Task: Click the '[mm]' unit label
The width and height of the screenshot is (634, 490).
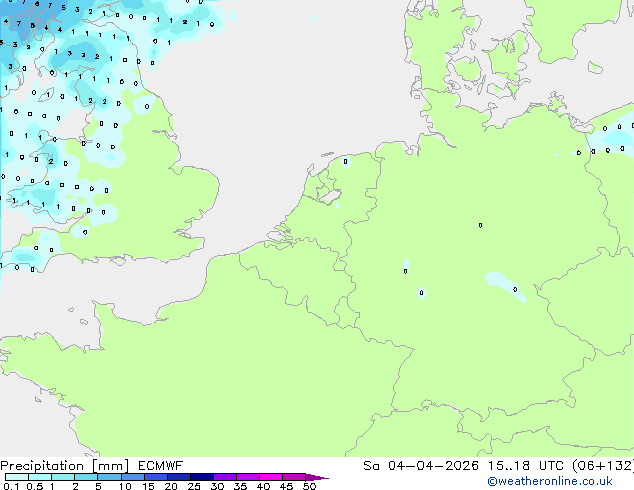Action: (110, 466)
